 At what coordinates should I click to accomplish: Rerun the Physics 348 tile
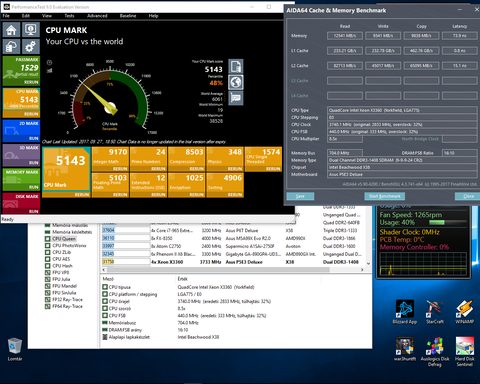pyautogui.click(x=235, y=169)
